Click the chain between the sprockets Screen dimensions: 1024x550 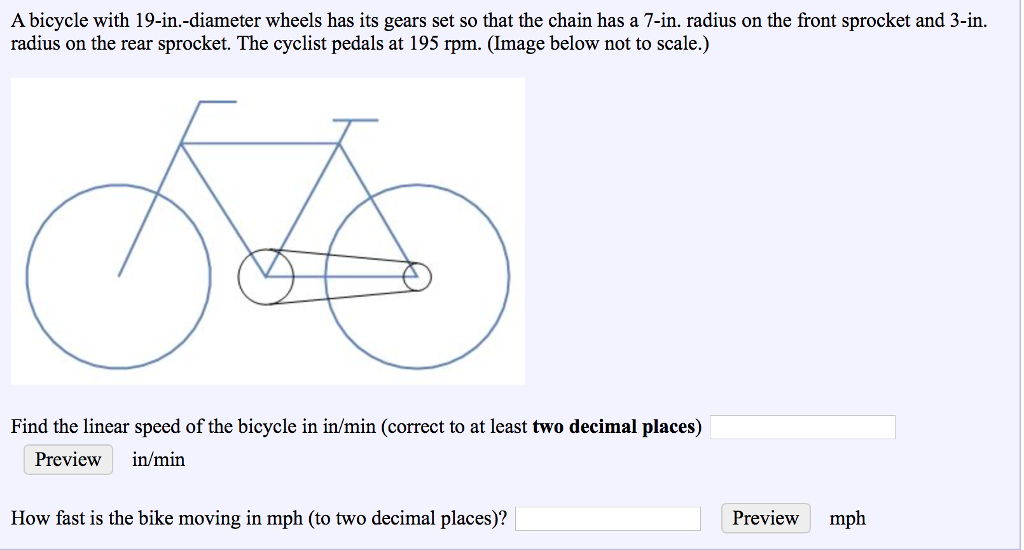tap(345, 256)
